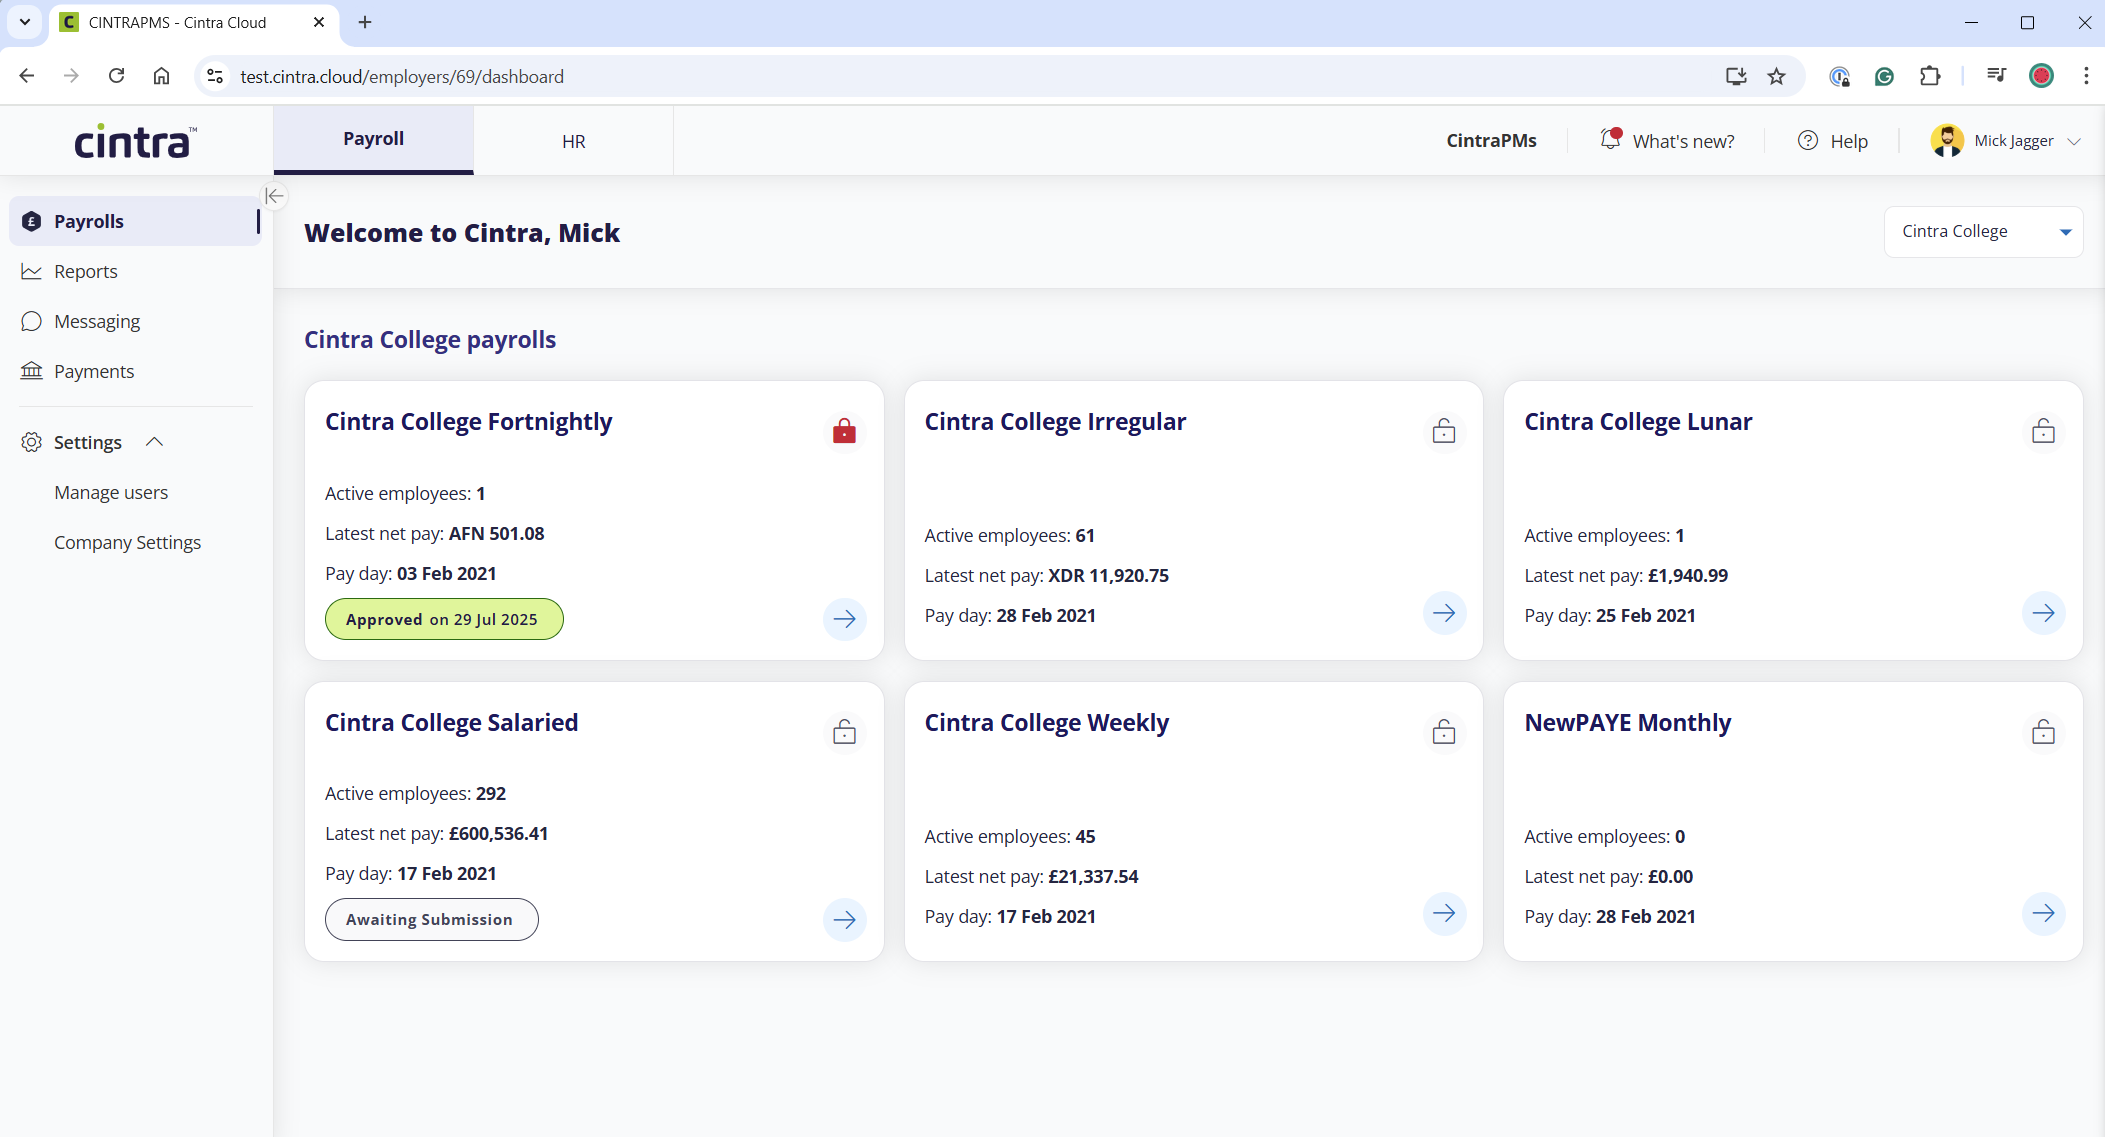Image resolution: width=2105 pixels, height=1137 pixels.
Task: Open the browser Extensions puzzle icon
Action: [x=1930, y=76]
